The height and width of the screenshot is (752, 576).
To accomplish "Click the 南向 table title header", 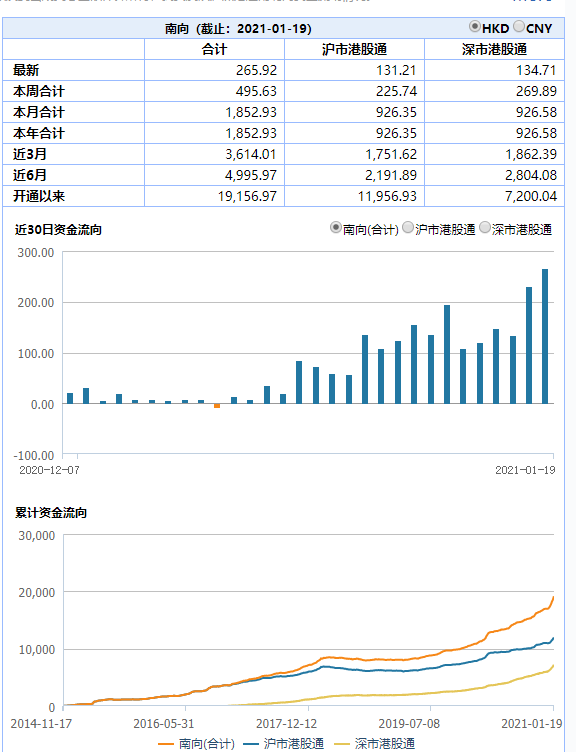I will coord(238,29).
